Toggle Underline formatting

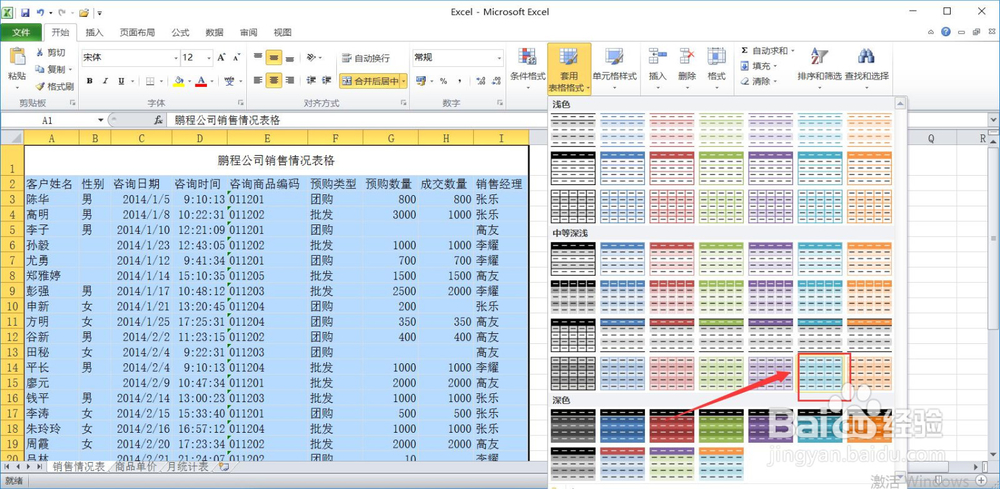[x=121, y=81]
